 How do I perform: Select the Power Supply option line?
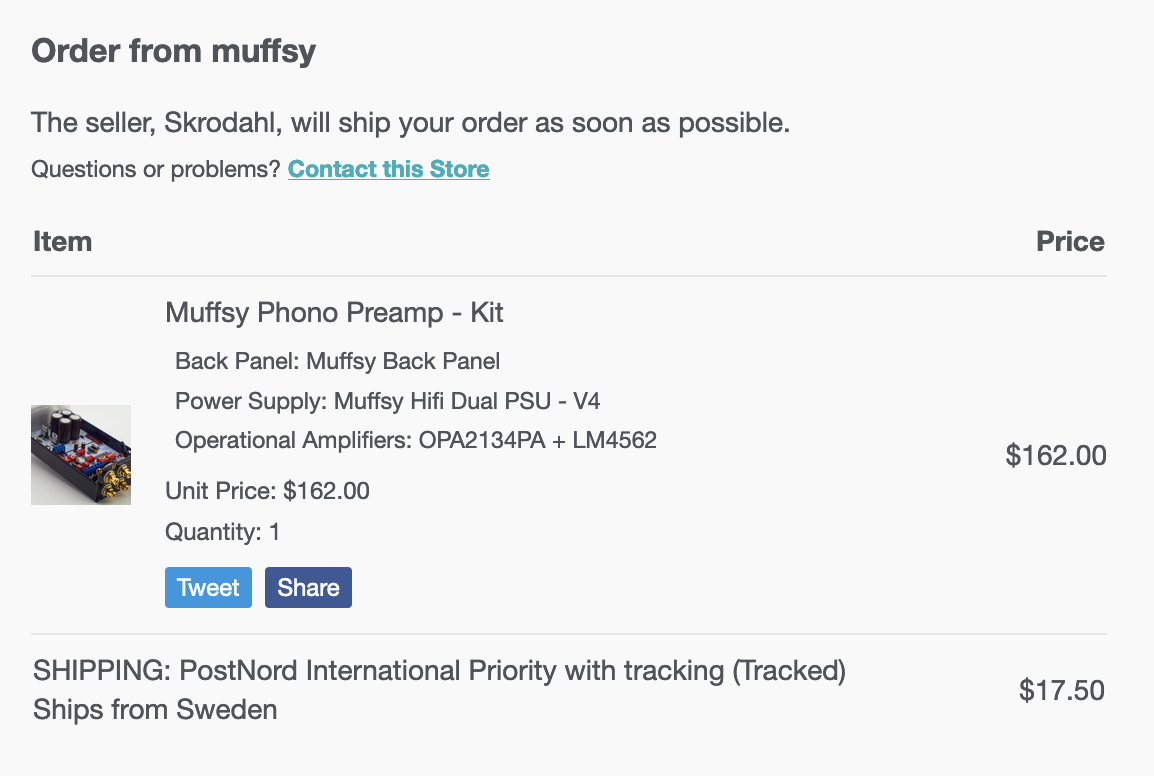(388, 401)
